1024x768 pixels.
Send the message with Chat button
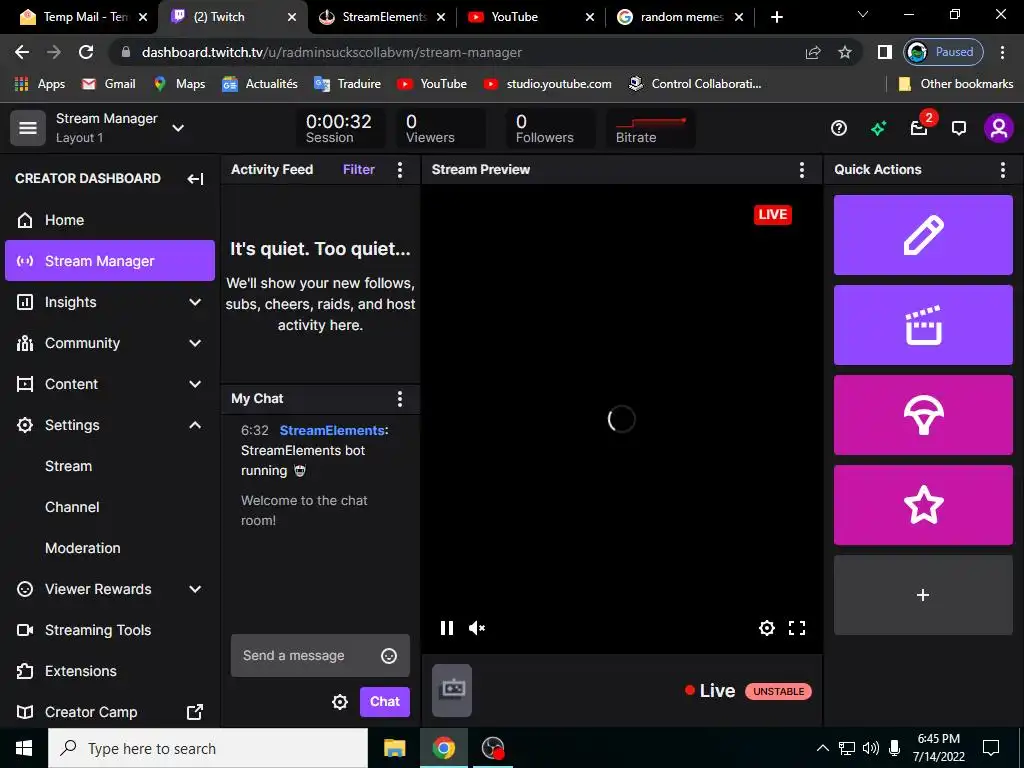(385, 701)
